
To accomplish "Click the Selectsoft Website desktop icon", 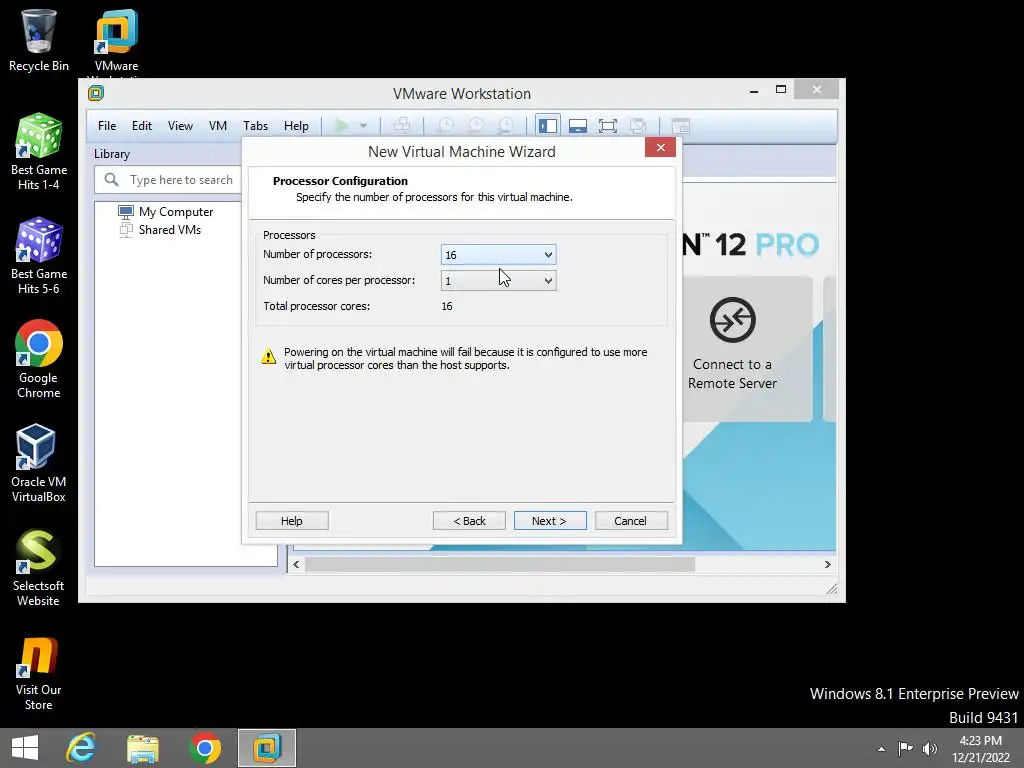I will pyautogui.click(x=39, y=567).
